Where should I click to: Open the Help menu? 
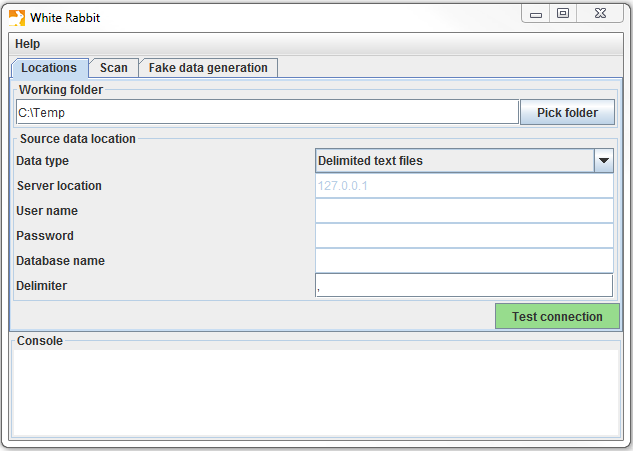point(28,44)
